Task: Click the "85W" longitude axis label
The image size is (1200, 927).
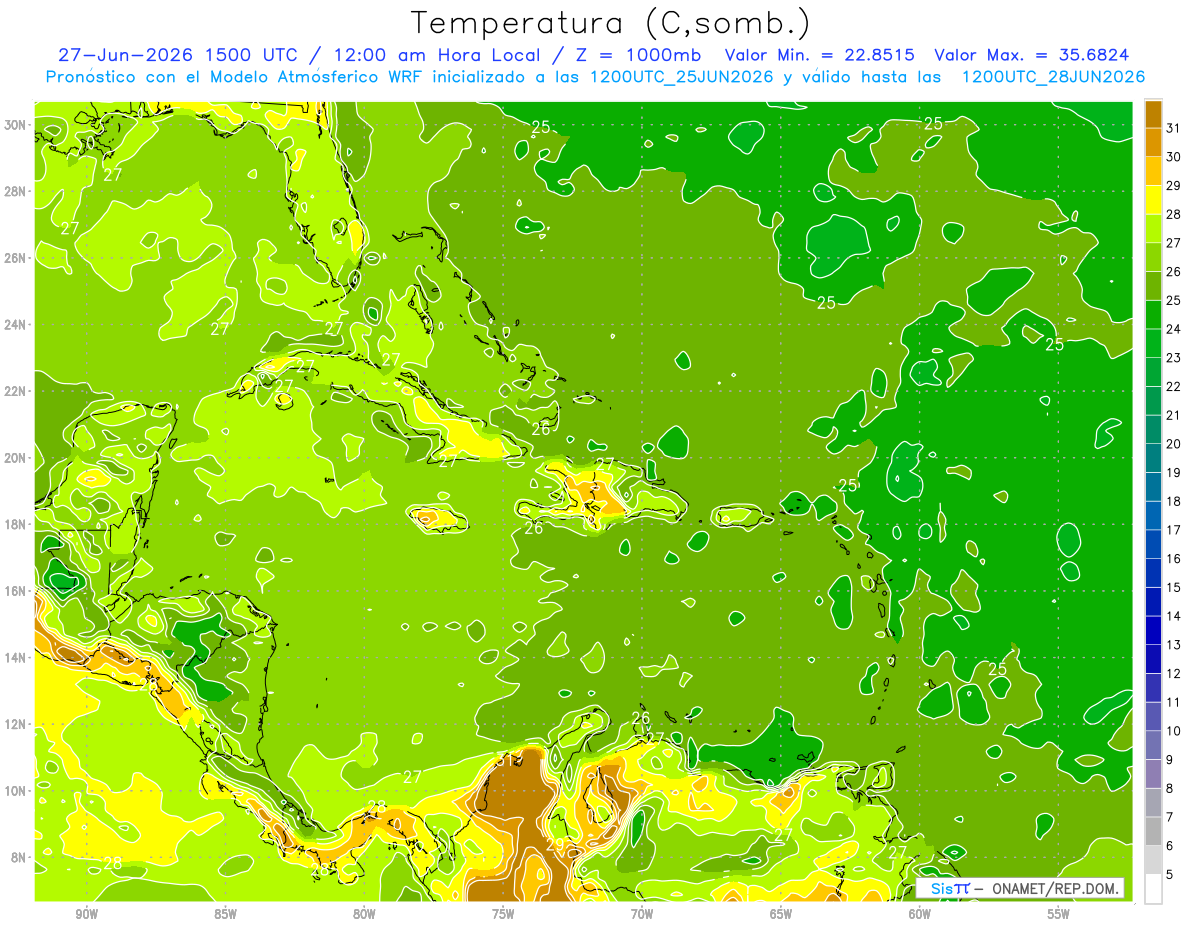Action: [226, 914]
